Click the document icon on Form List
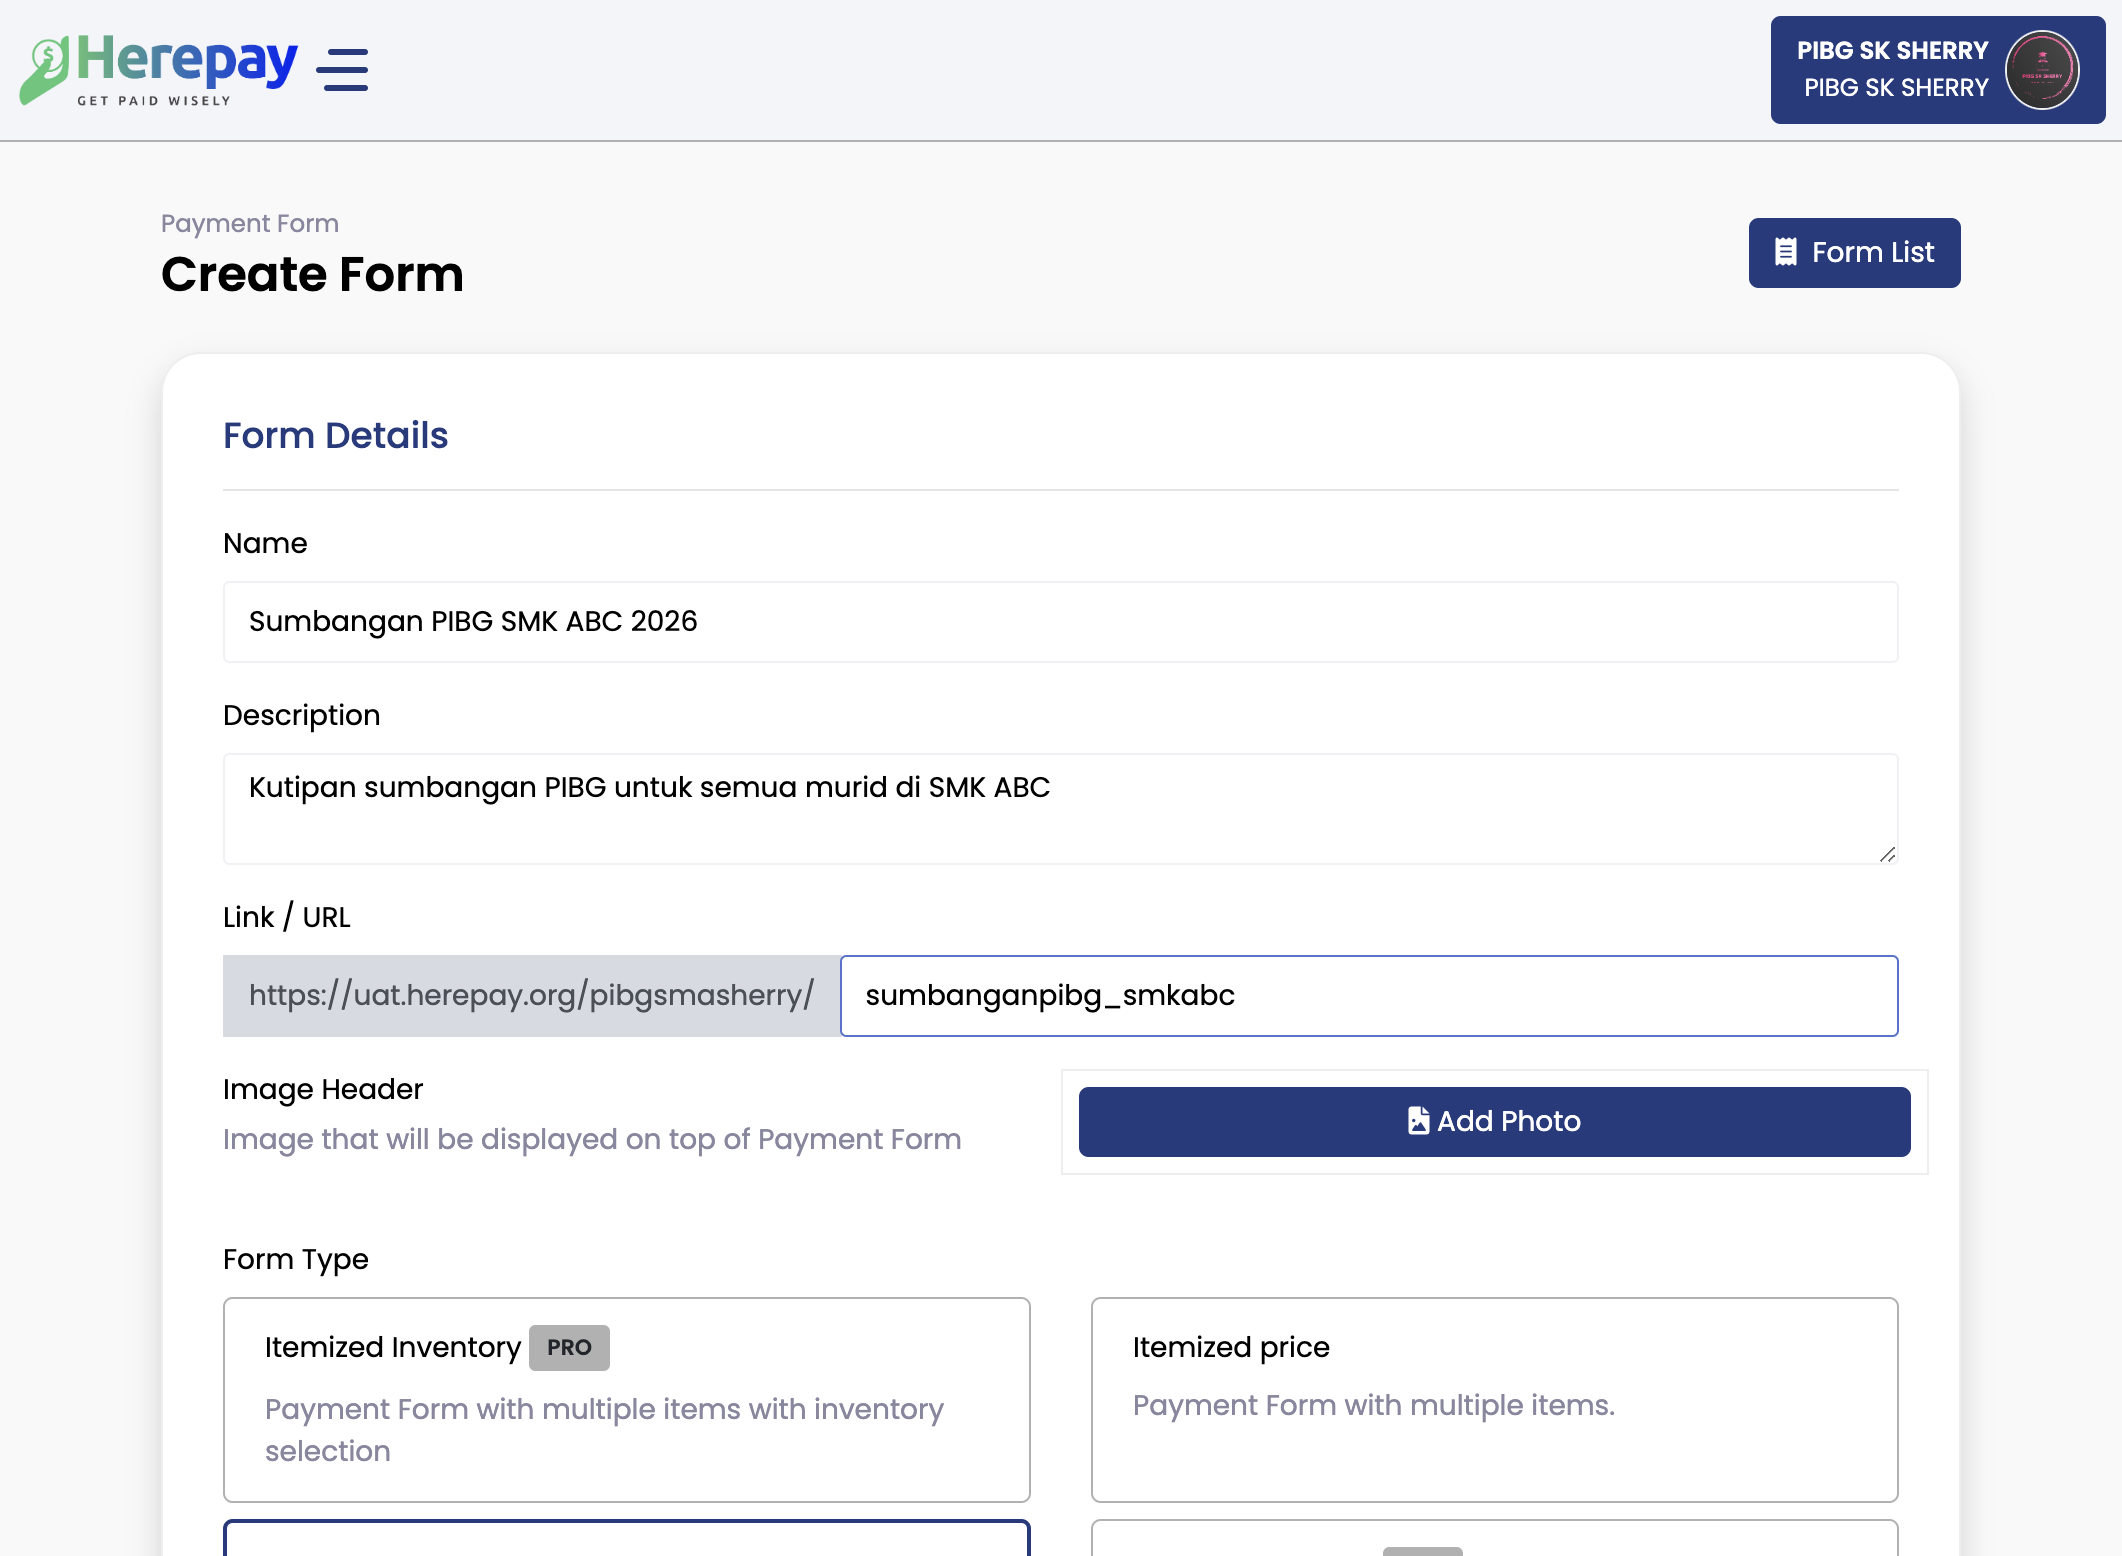Image resolution: width=2122 pixels, height=1556 pixels. click(1785, 252)
